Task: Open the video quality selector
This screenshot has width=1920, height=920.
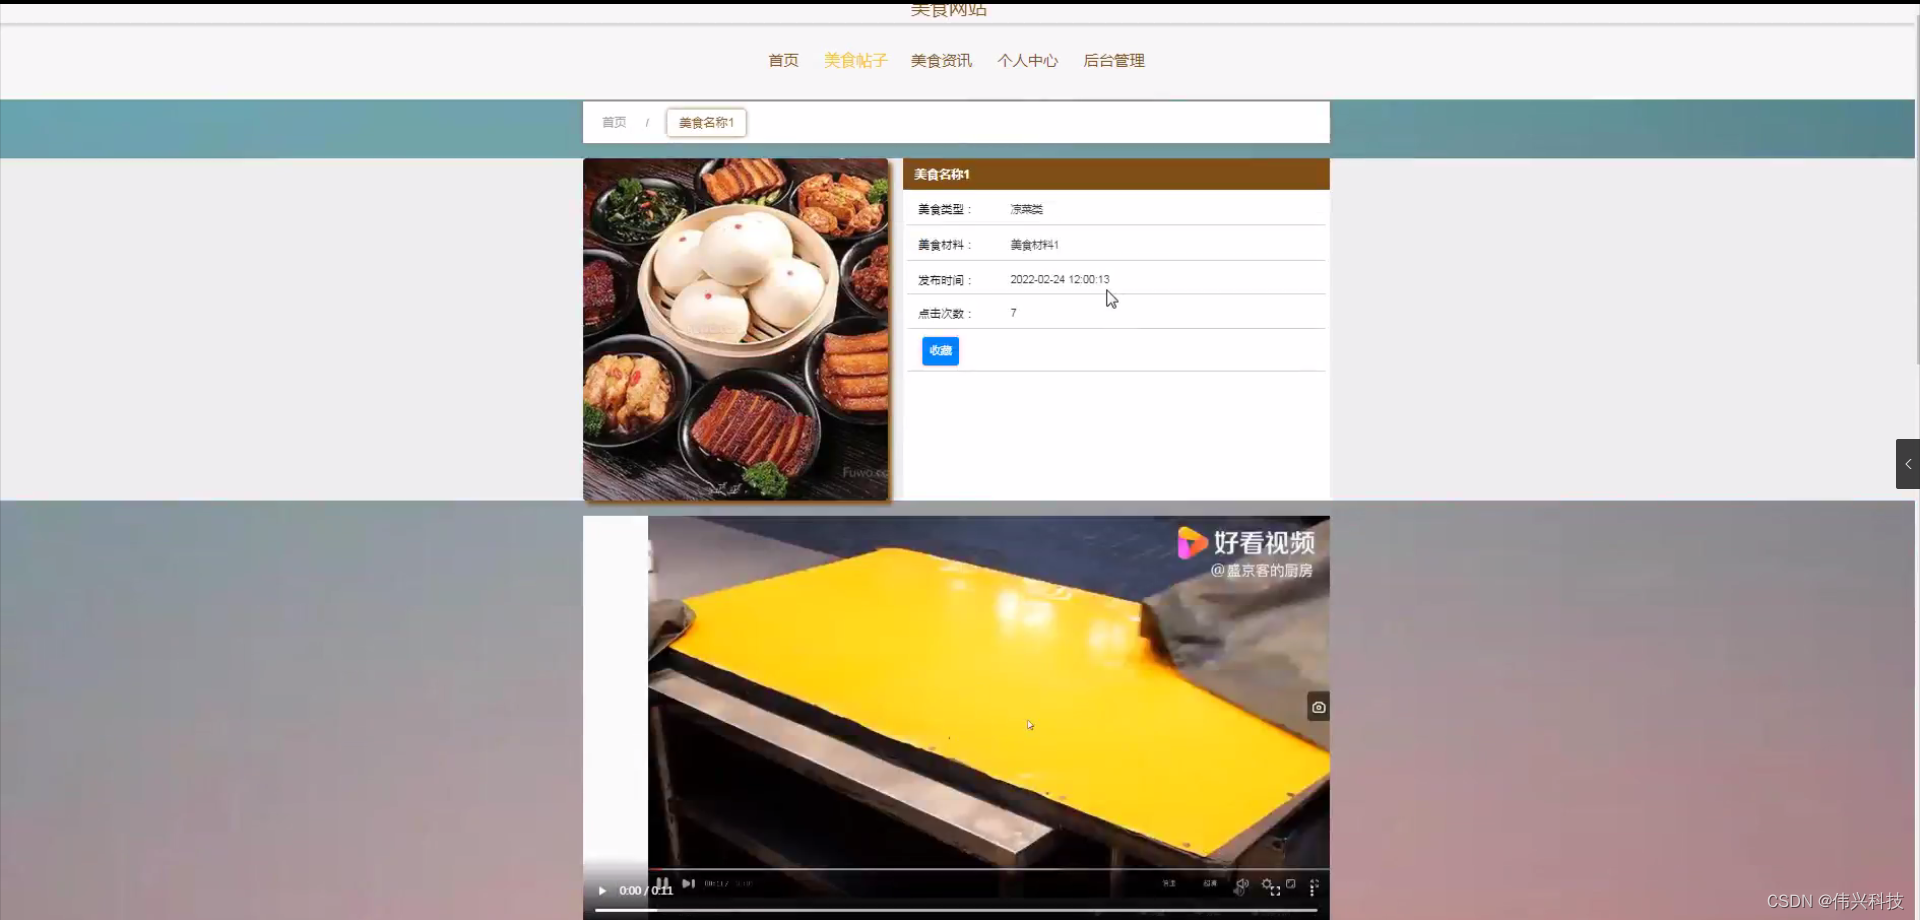Action: pos(1209,883)
